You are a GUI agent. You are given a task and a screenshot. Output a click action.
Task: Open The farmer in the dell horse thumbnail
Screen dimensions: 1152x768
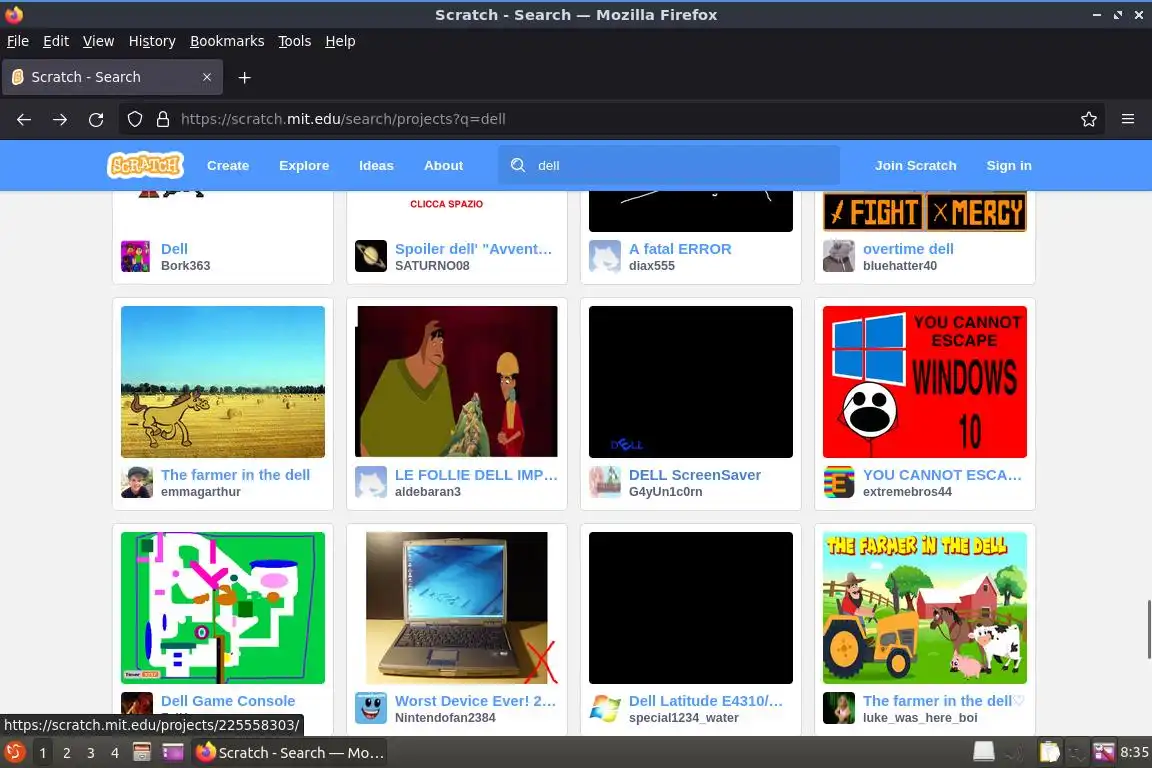coord(223,381)
